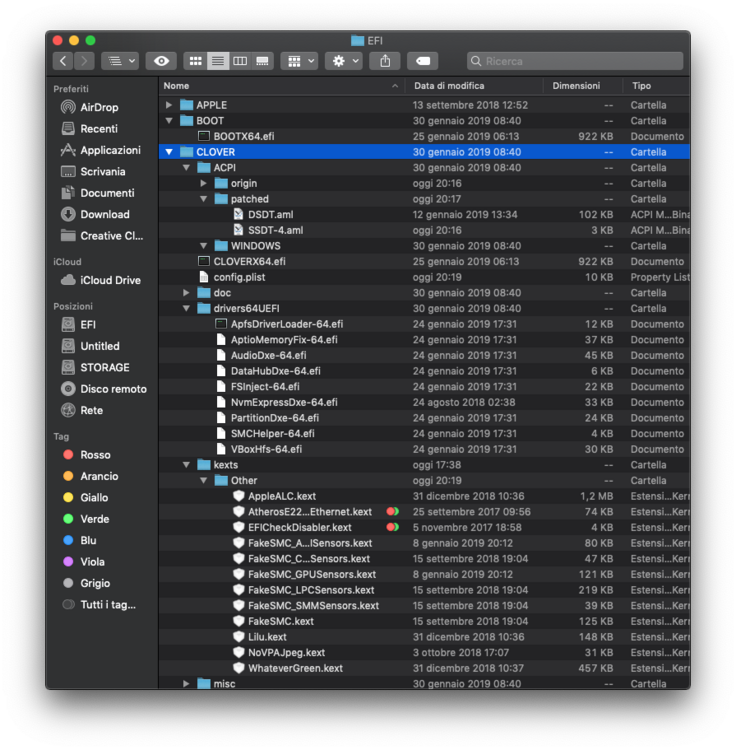Expand the APPLE folder disclosure triangle
Viewport: 736px width, 750px height.
tap(169, 105)
